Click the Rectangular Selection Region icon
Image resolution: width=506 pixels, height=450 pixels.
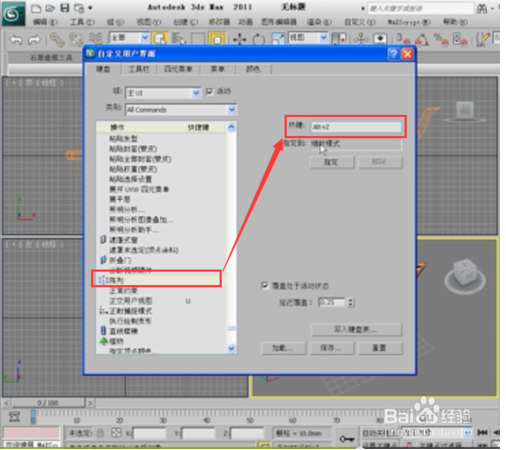point(197,39)
